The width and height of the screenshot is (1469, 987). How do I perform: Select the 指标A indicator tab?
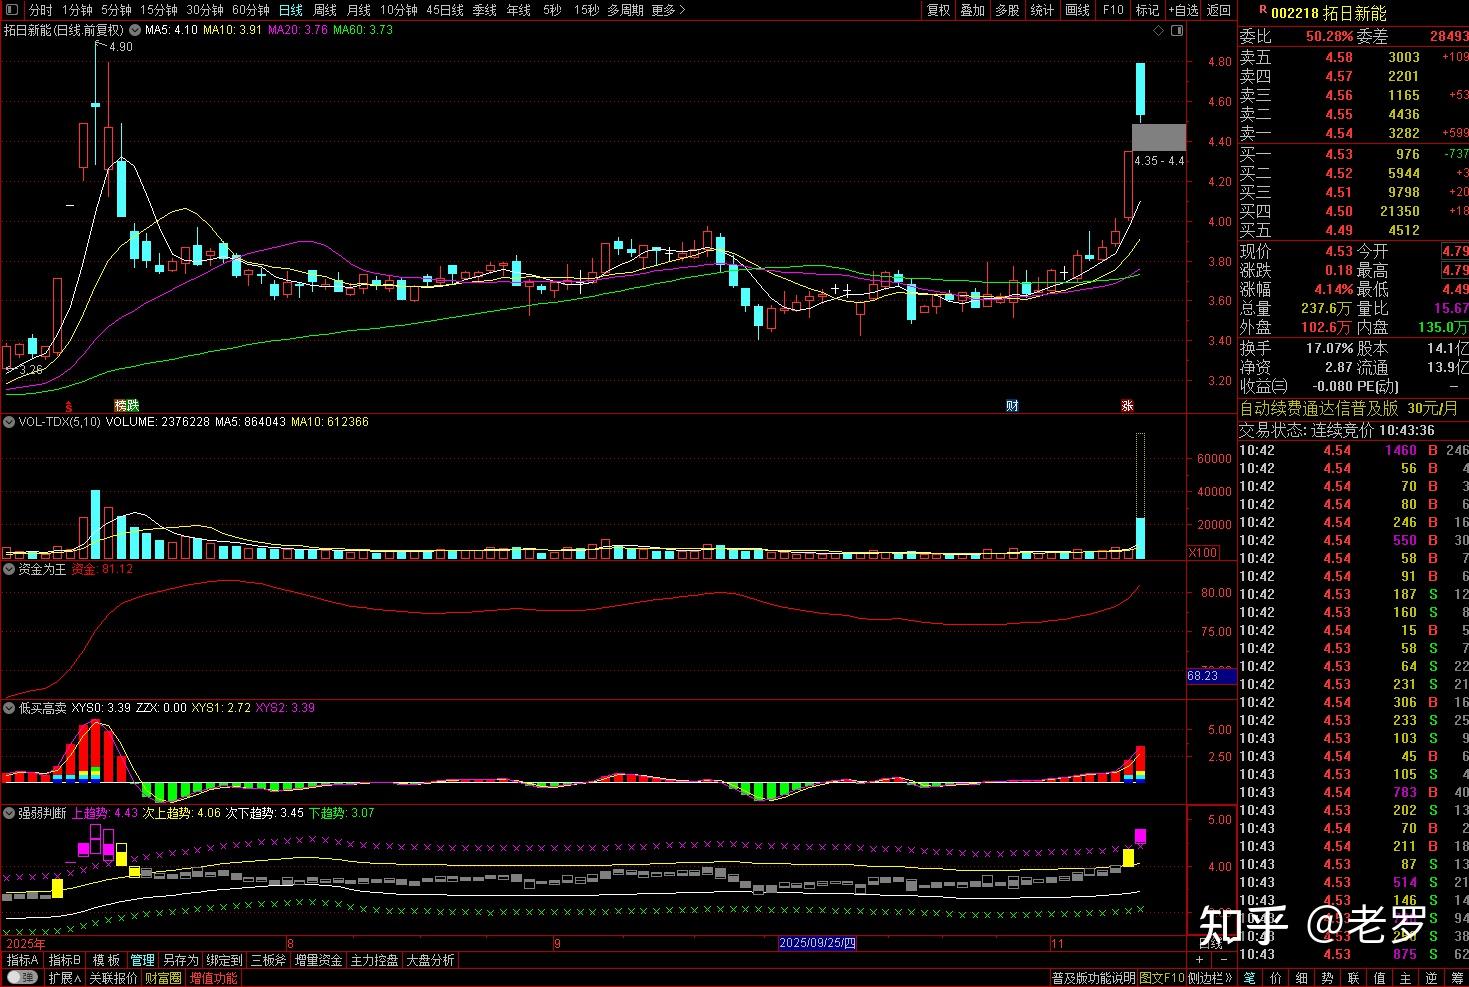tap(21, 960)
